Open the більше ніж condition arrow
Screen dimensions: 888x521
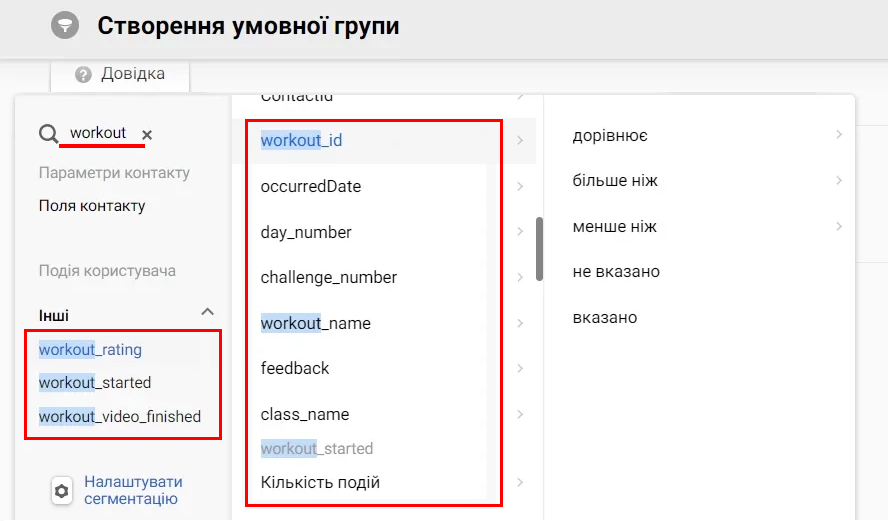pyautogui.click(x=839, y=181)
